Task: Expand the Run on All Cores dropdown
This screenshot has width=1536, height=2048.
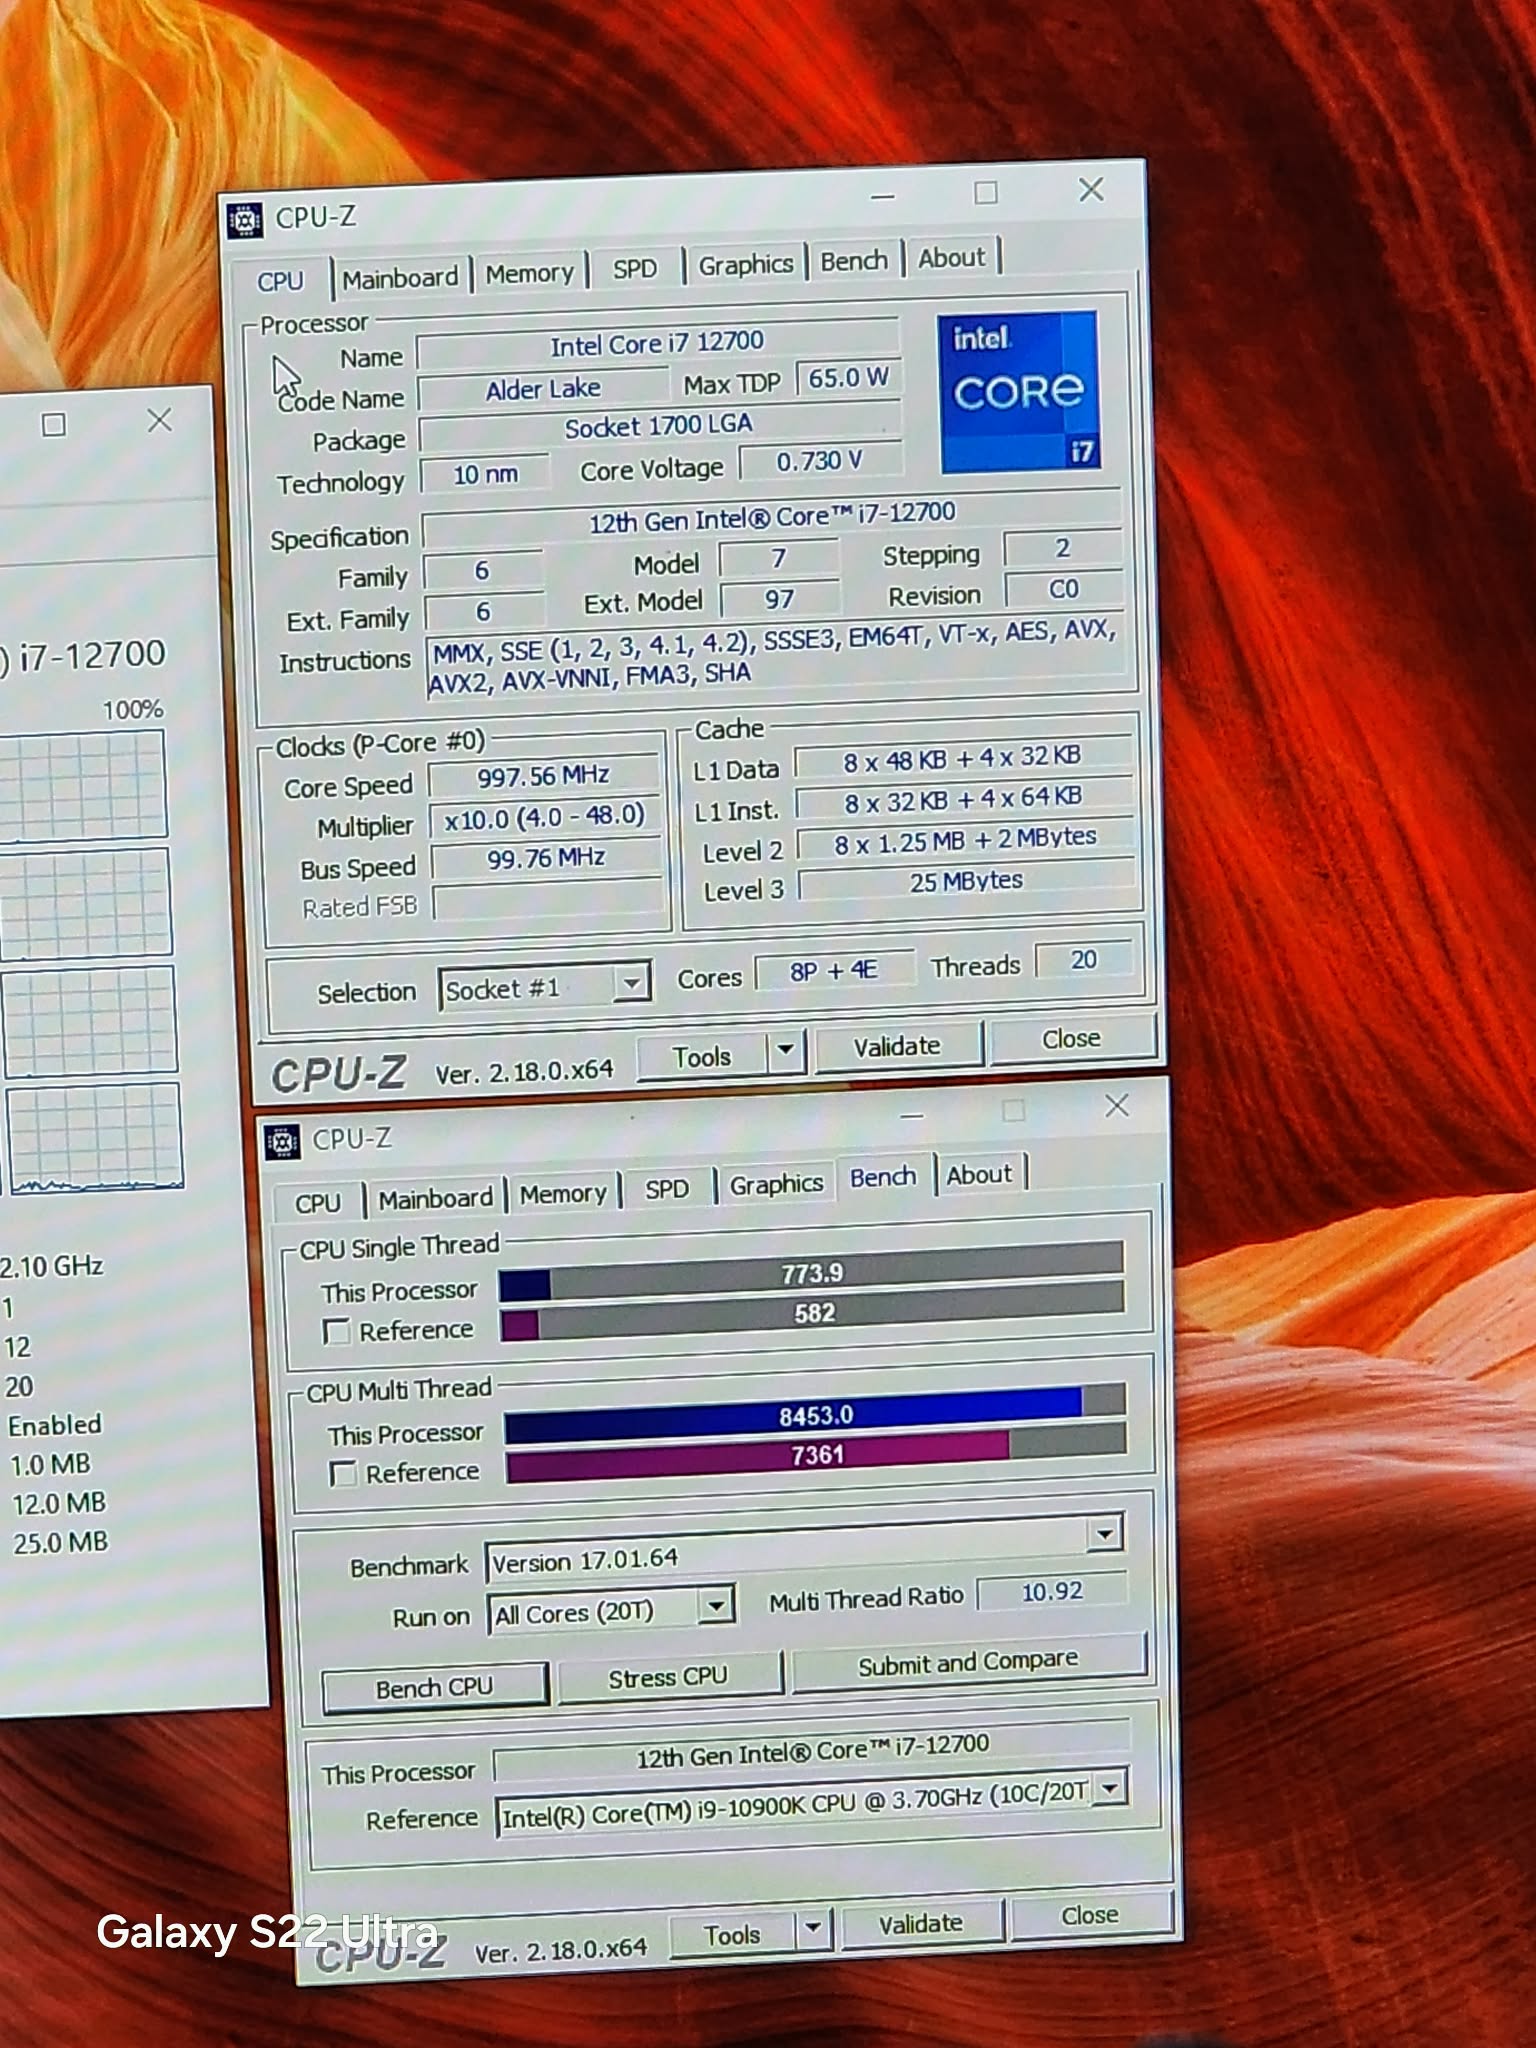Action: [x=715, y=1607]
